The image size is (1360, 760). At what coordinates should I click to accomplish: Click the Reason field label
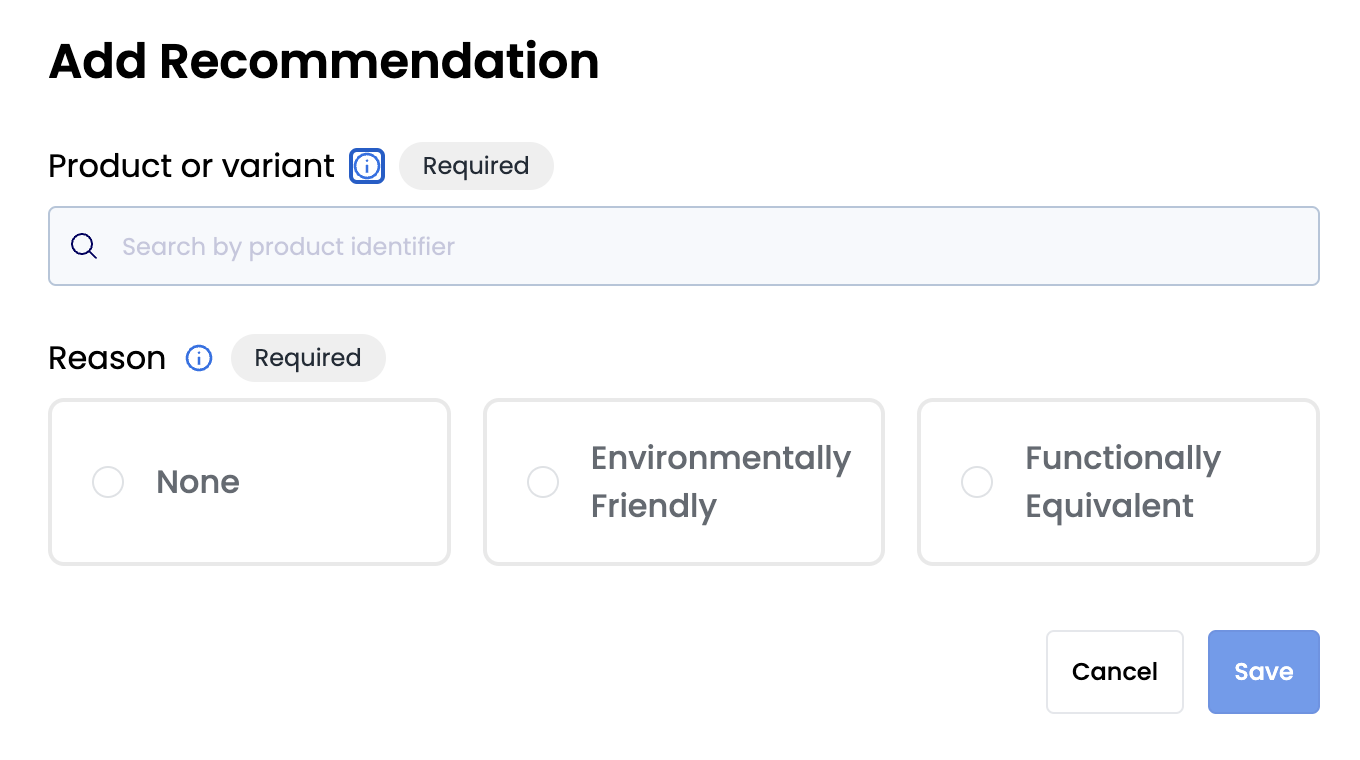107,358
